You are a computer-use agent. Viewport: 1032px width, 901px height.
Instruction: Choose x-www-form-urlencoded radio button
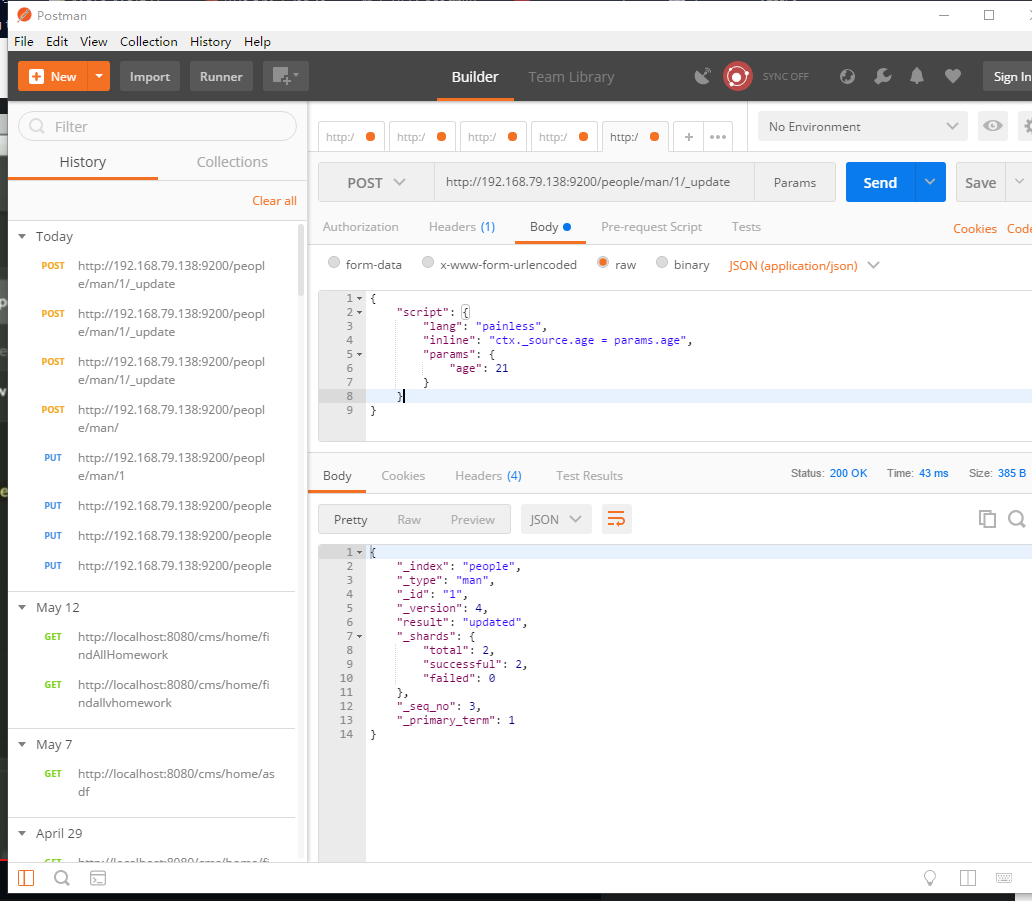pyautogui.click(x=428, y=264)
